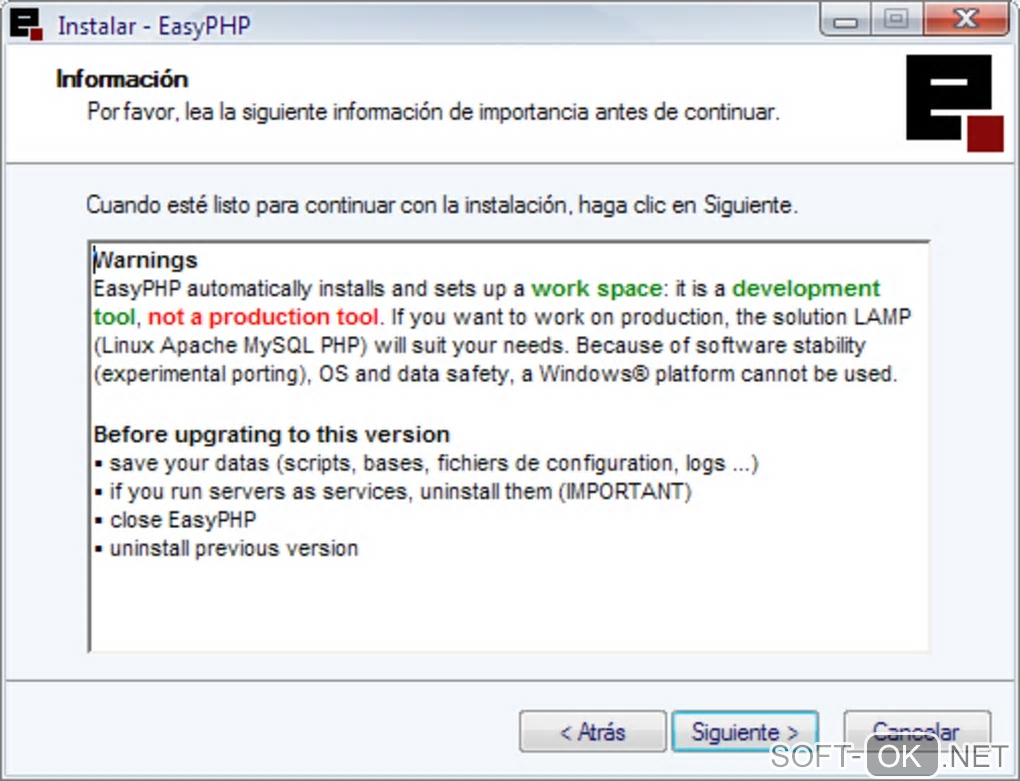This screenshot has height=781, width=1020.
Task: Click the red 'not a production tool' text
Action: click(x=263, y=317)
